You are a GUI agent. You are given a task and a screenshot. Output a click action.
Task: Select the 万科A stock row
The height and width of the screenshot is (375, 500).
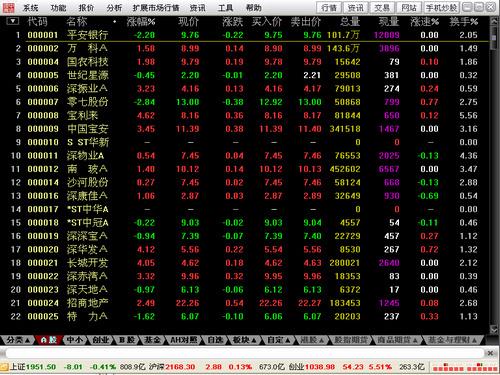(x=247, y=49)
